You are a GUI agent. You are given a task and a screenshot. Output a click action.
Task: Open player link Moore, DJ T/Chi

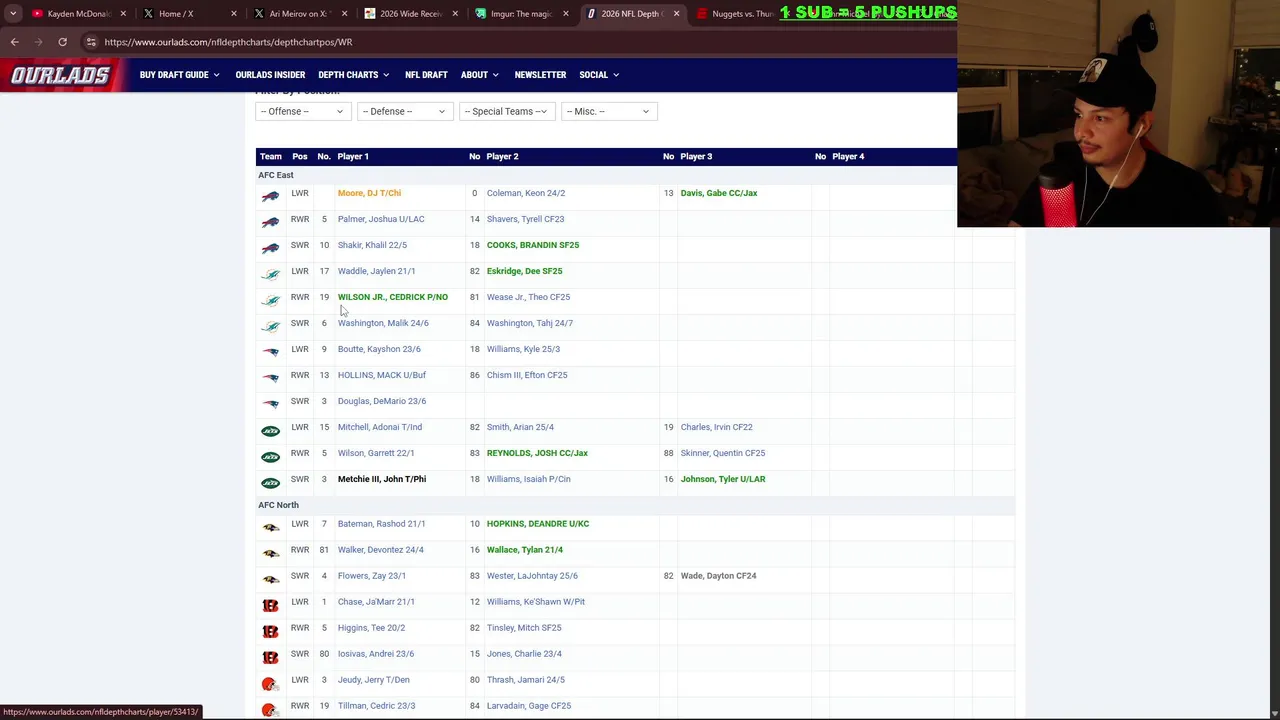[x=369, y=193]
